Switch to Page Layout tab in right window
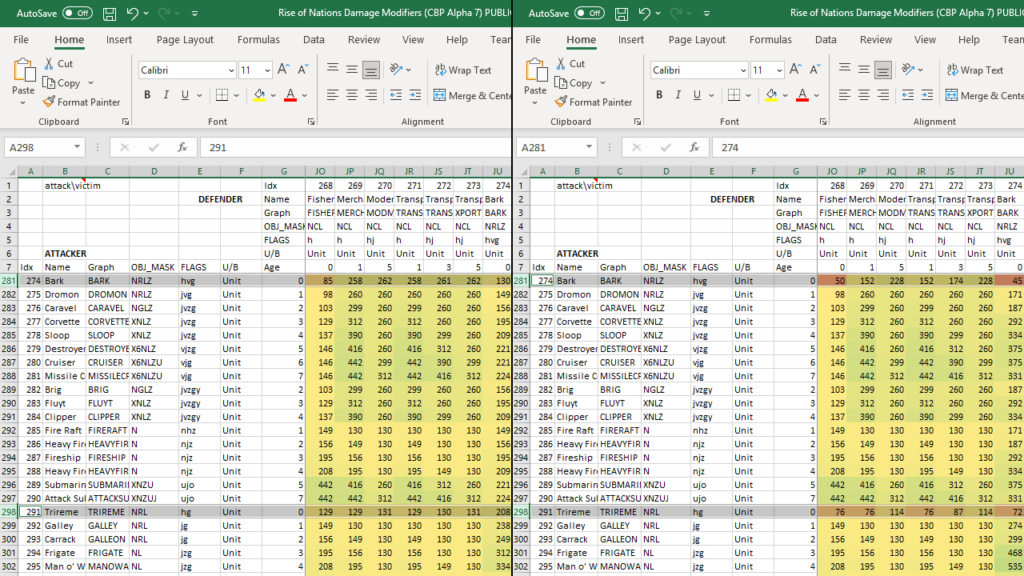The image size is (1024, 576). coord(697,40)
